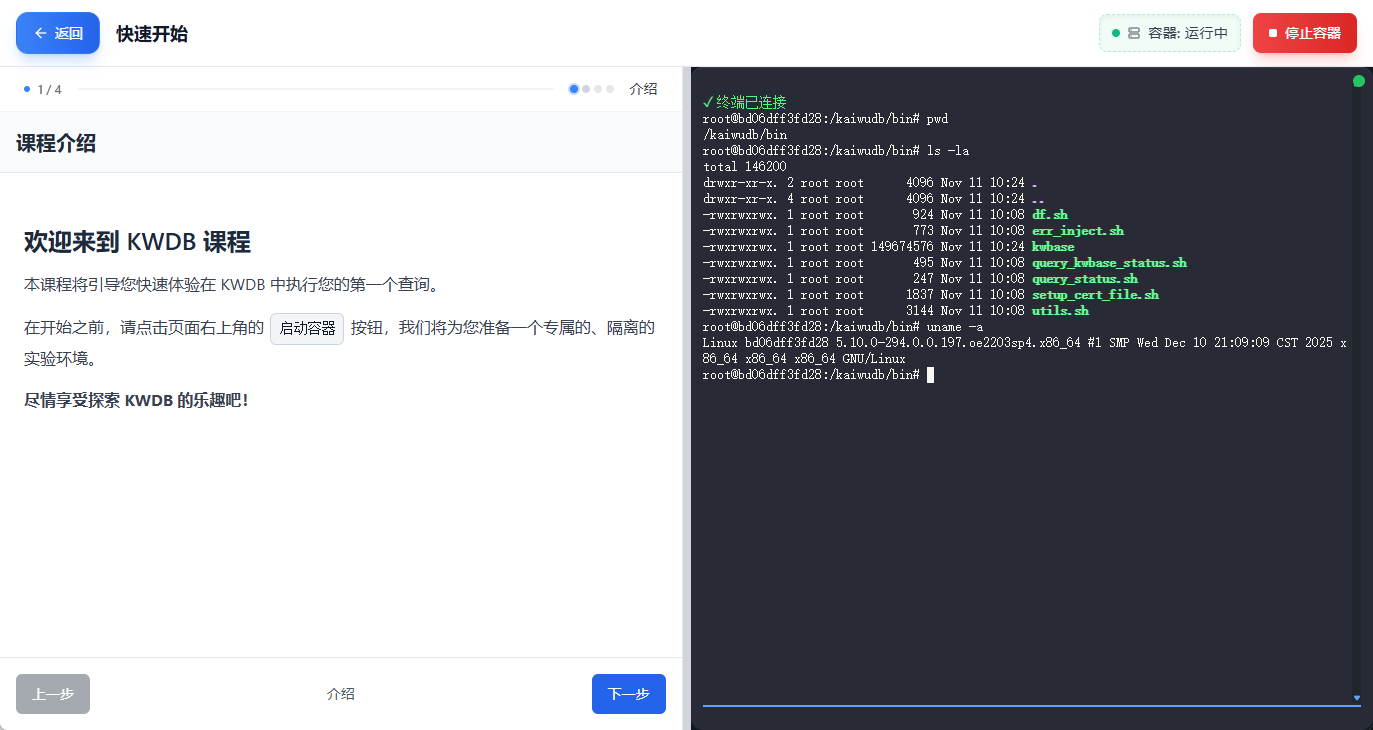This screenshot has height=730, width=1373.
Task: Click the utils.sh file name
Action: (x=1060, y=311)
